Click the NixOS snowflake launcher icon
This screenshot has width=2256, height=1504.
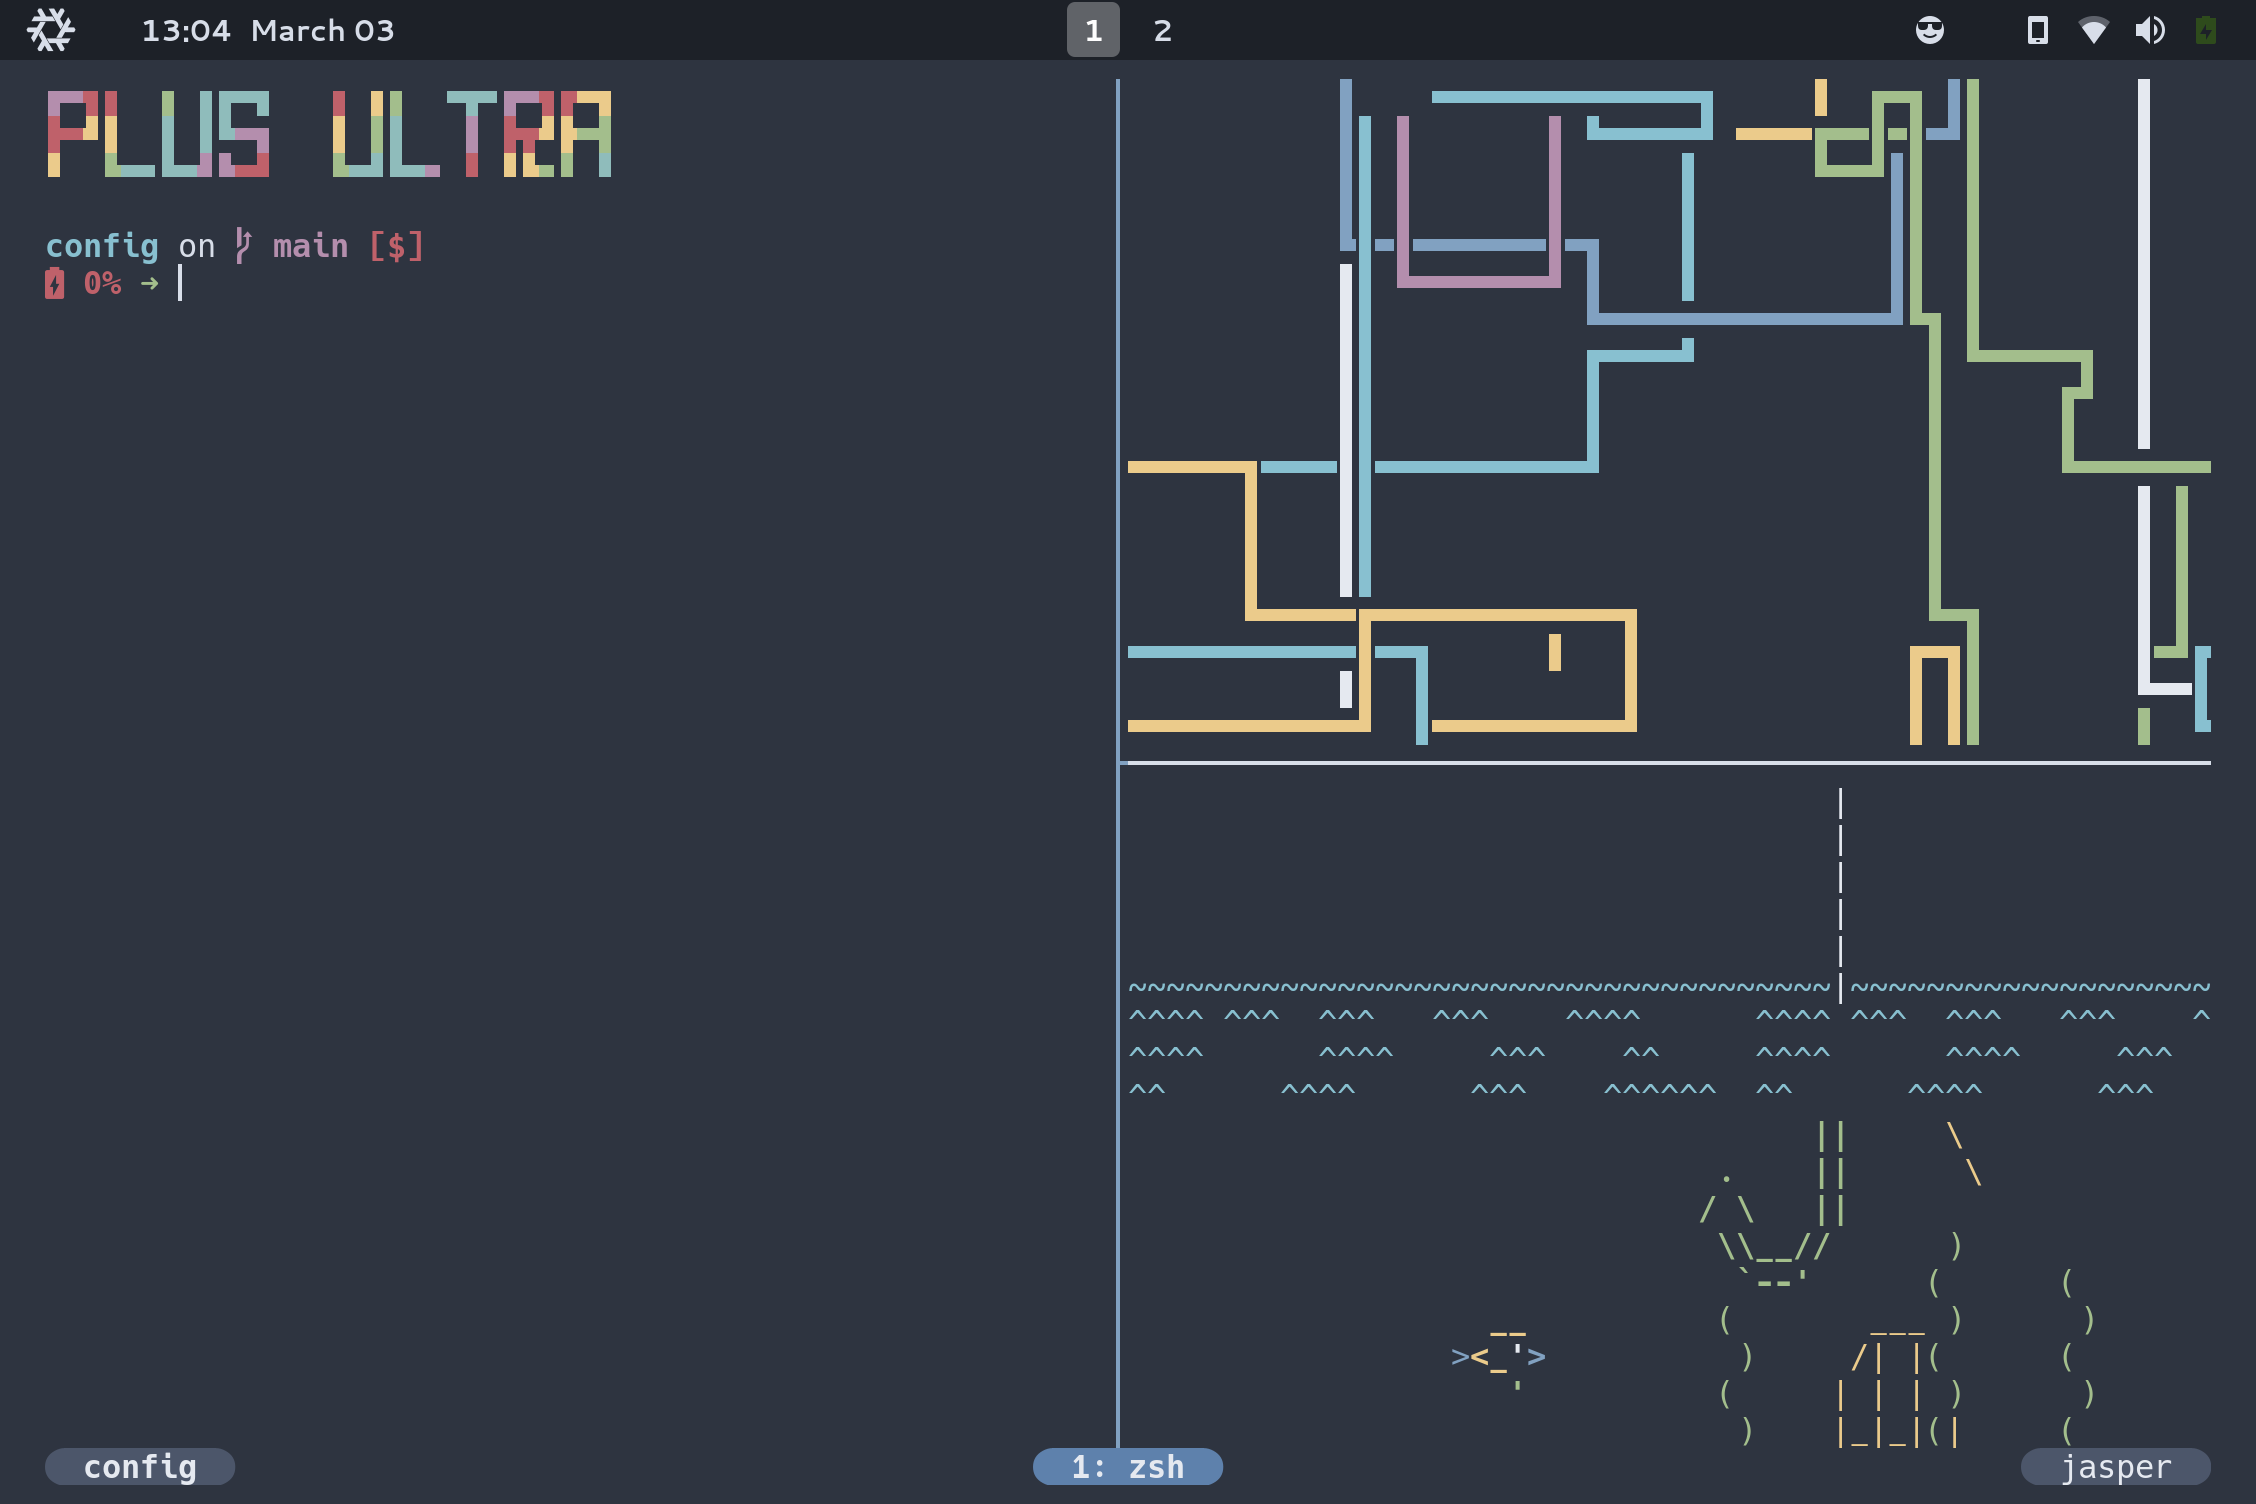50,30
